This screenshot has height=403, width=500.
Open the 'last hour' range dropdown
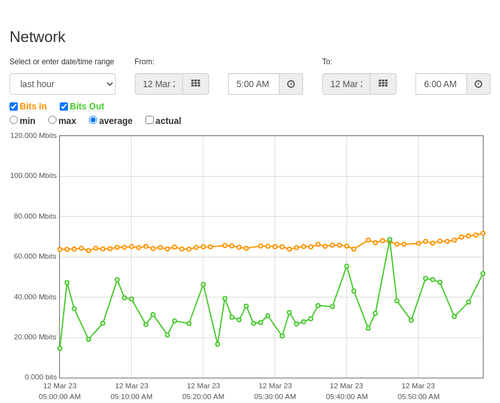[63, 84]
